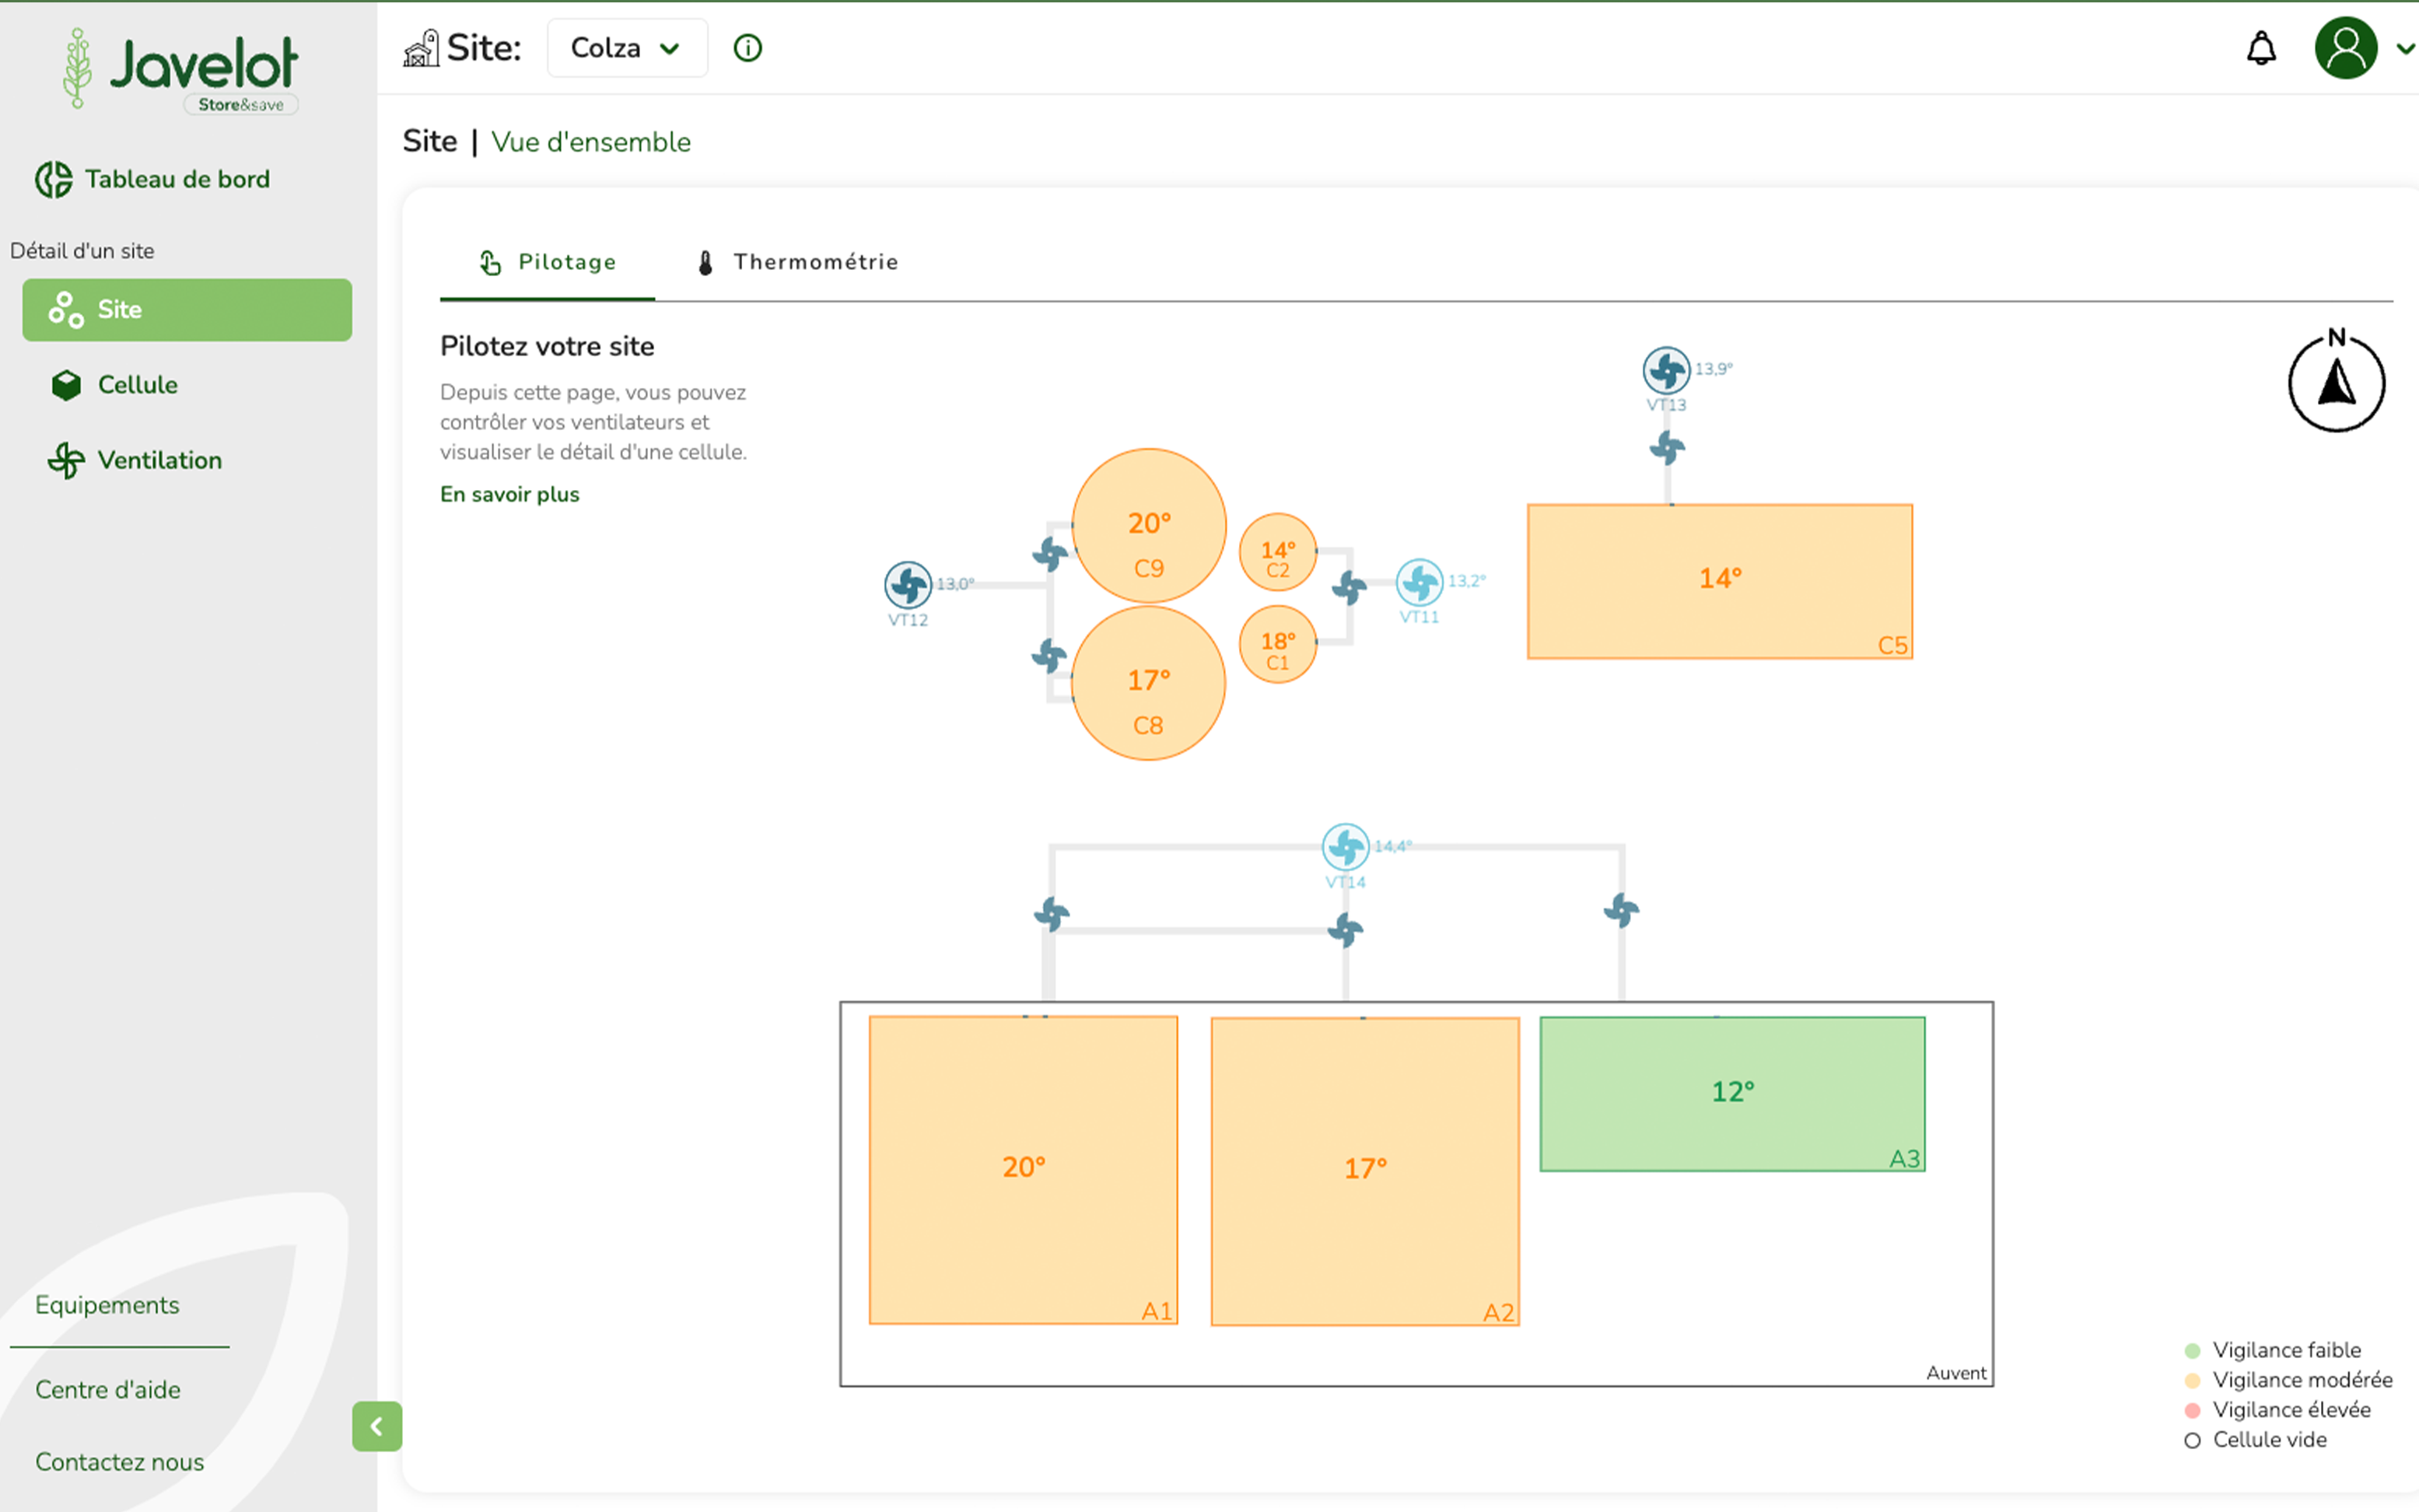Collapse the sidebar with green arrow
Image resolution: width=2419 pixels, height=1512 pixels.
pos(377,1427)
